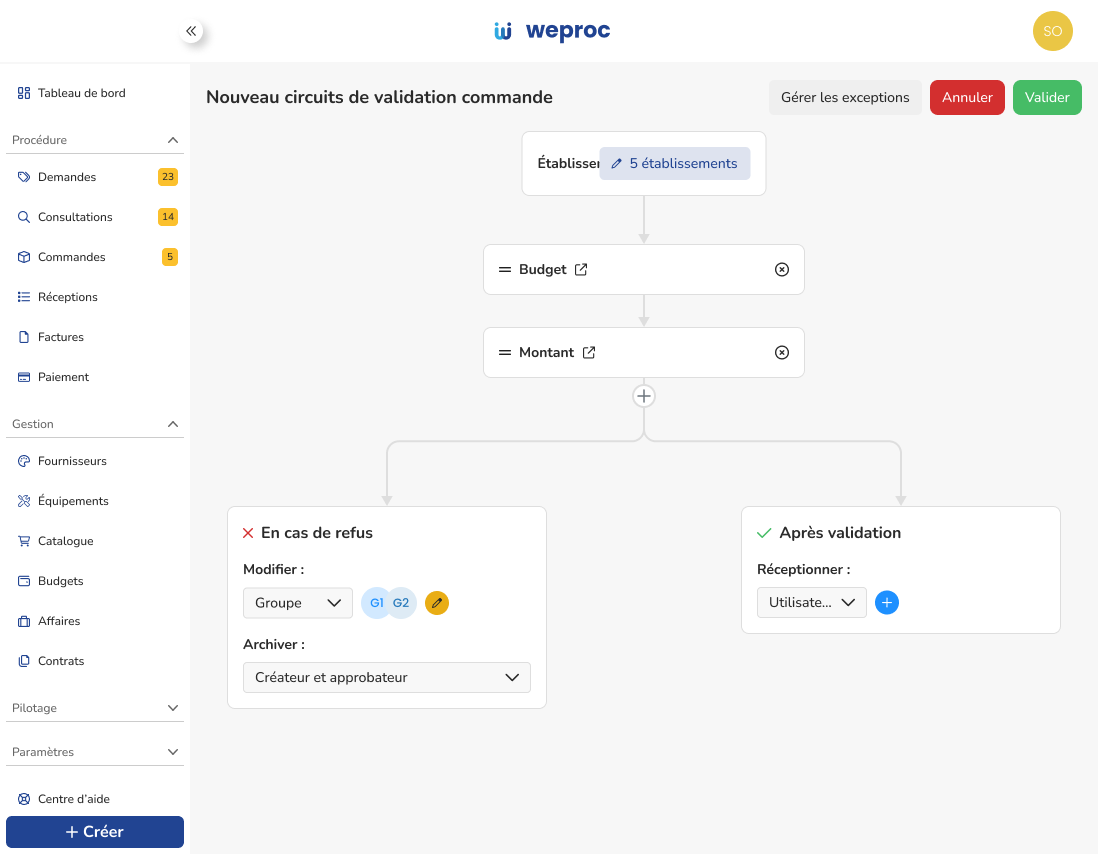Remove the Budget validation step
Image resolution: width=1098 pixels, height=854 pixels.
(x=781, y=269)
